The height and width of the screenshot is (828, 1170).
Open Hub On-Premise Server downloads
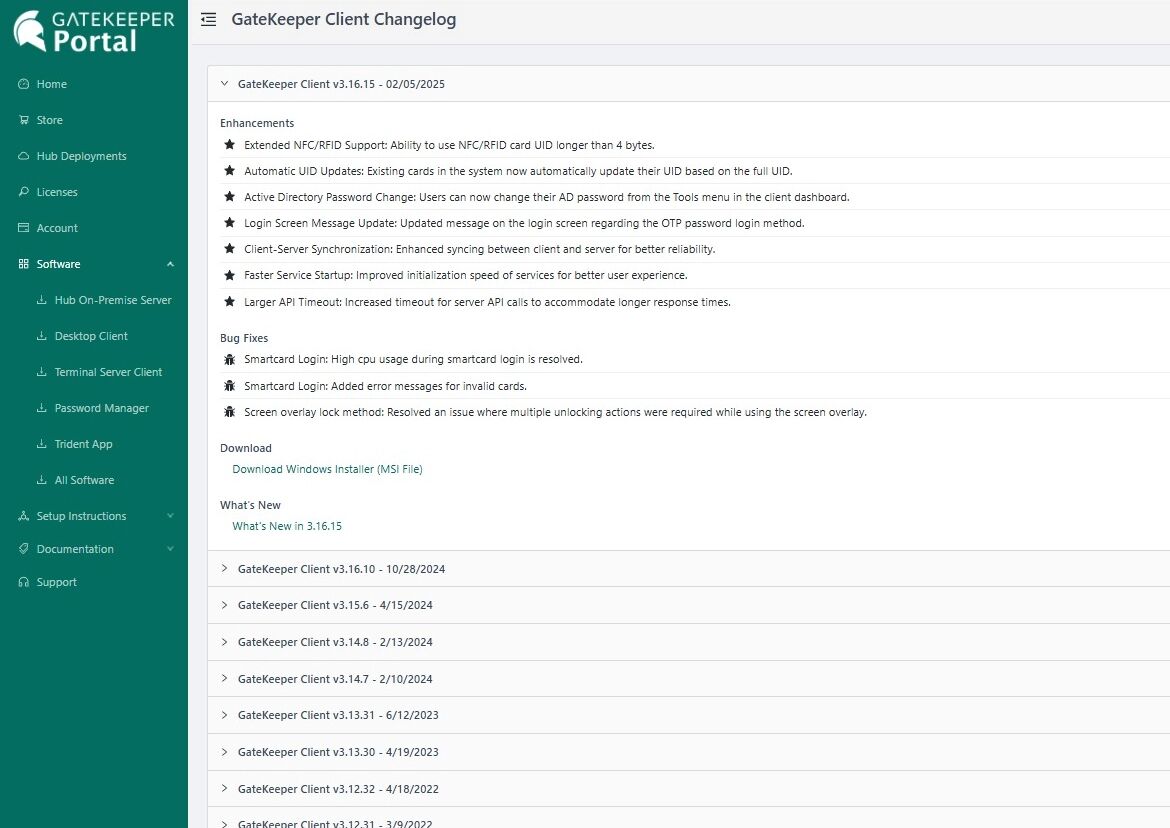[113, 300]
